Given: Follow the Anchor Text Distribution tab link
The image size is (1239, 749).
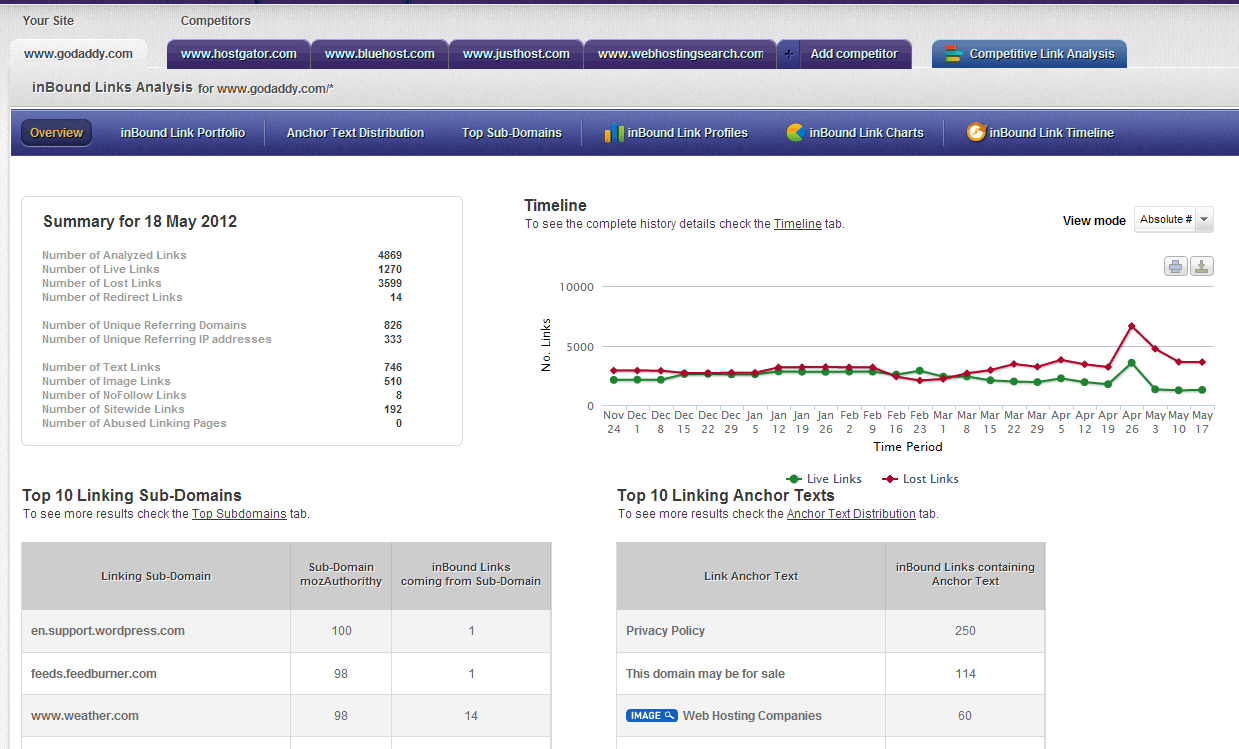Looking at the screenshot, I should click(x=851, y=514).
